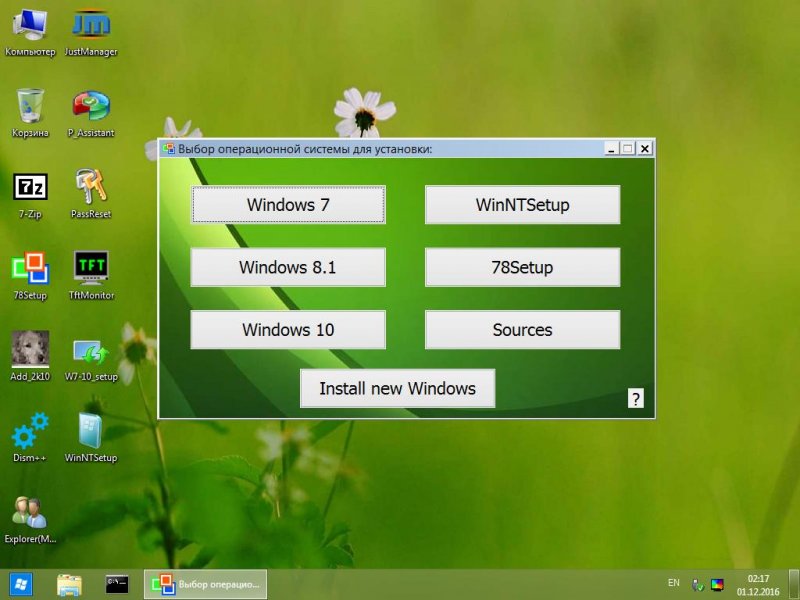
Task: Select the WinNTSetup desktop icon
Action: coord(91,438)
